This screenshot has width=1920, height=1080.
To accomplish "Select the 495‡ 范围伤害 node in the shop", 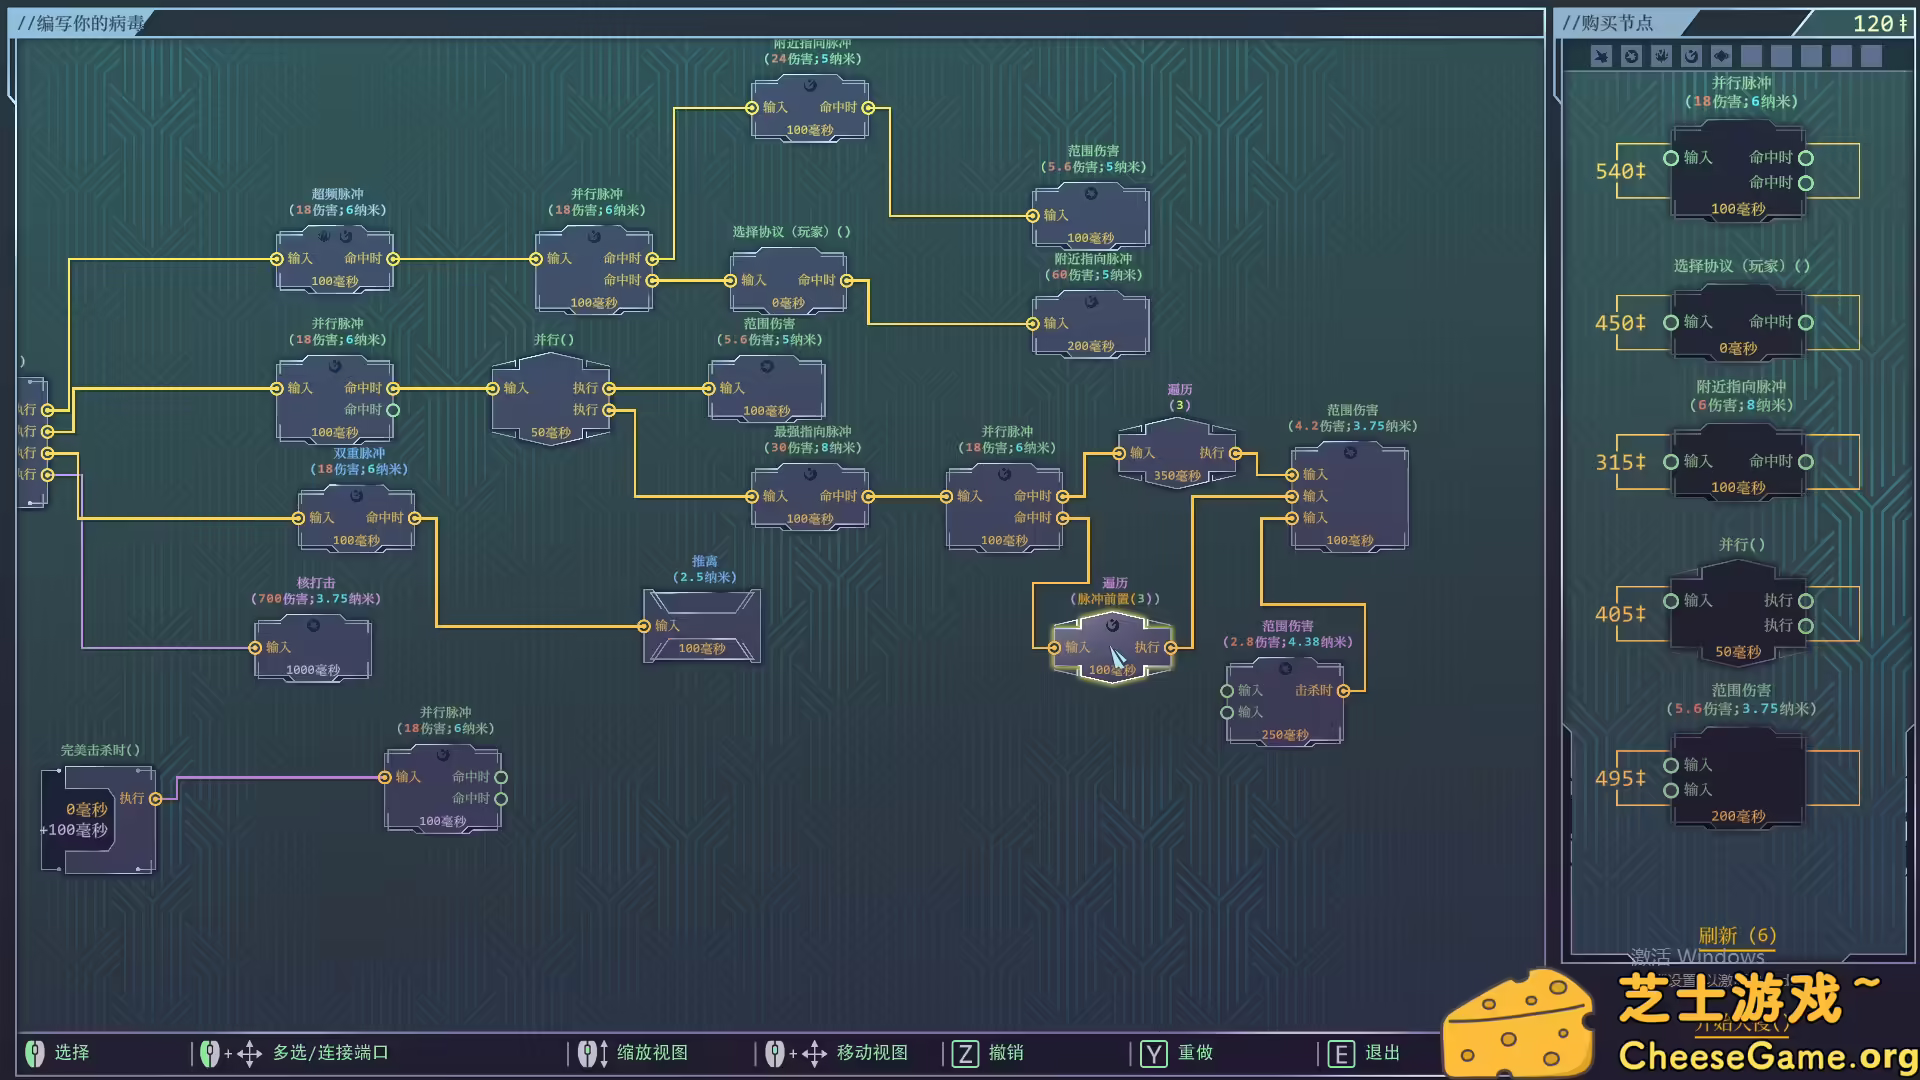I will pos(1740,778).
